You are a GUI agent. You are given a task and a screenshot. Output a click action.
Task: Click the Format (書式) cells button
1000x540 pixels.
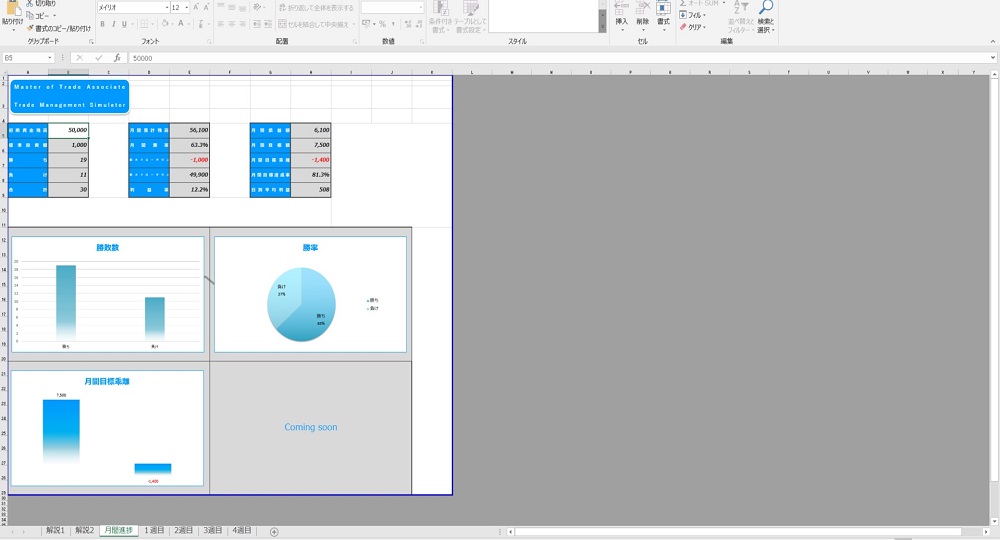pyautogui.click(x=663, y=14)
